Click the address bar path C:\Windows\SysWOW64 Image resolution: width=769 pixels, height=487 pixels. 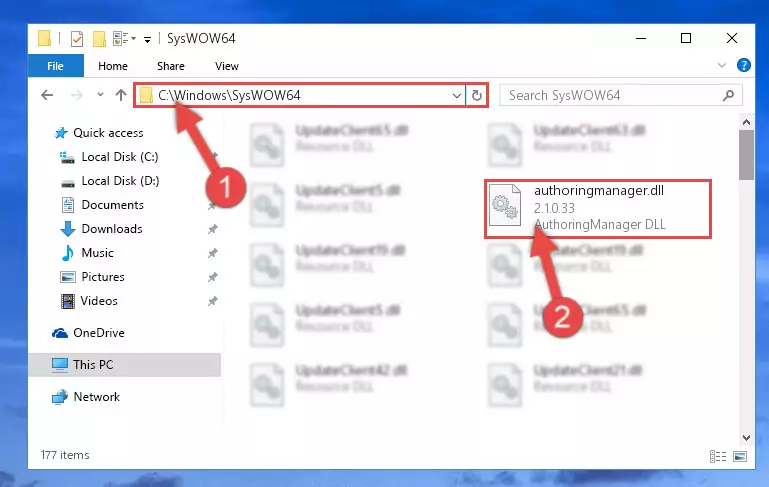[x=229, y=95]
